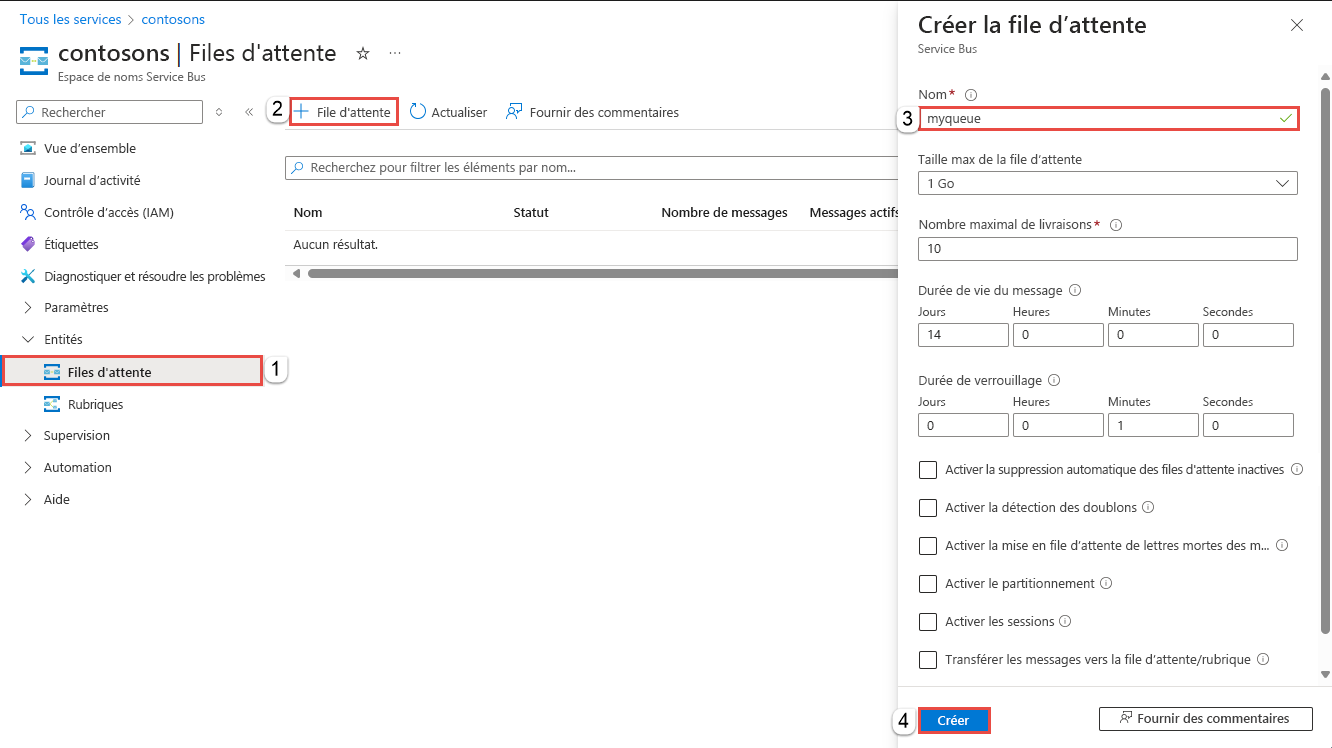Click the info icon for Transférer les messages option

[1263, 659]
